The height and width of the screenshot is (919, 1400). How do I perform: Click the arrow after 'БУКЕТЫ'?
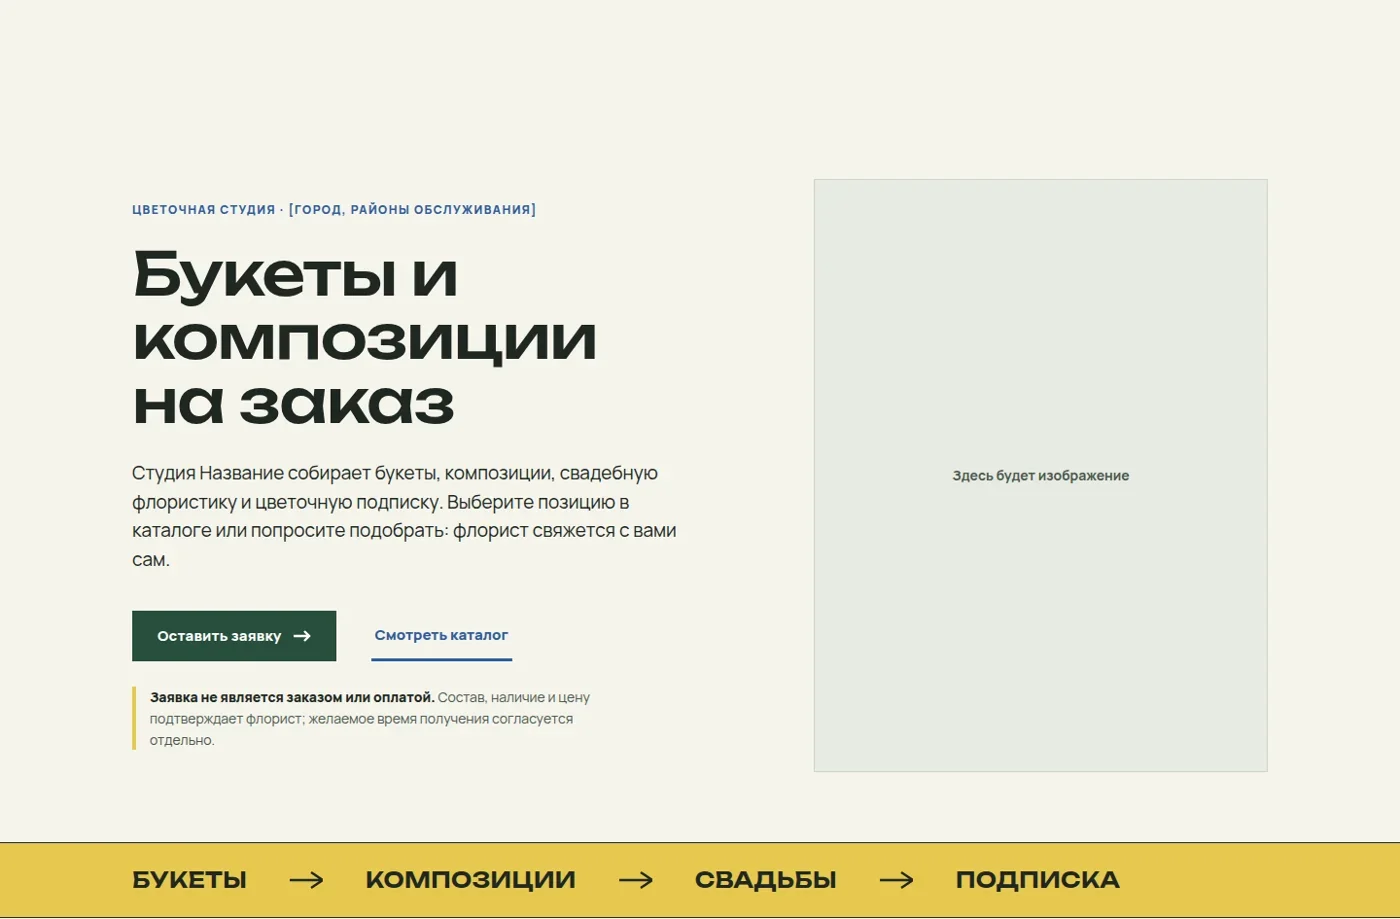(x=306, y=880)
